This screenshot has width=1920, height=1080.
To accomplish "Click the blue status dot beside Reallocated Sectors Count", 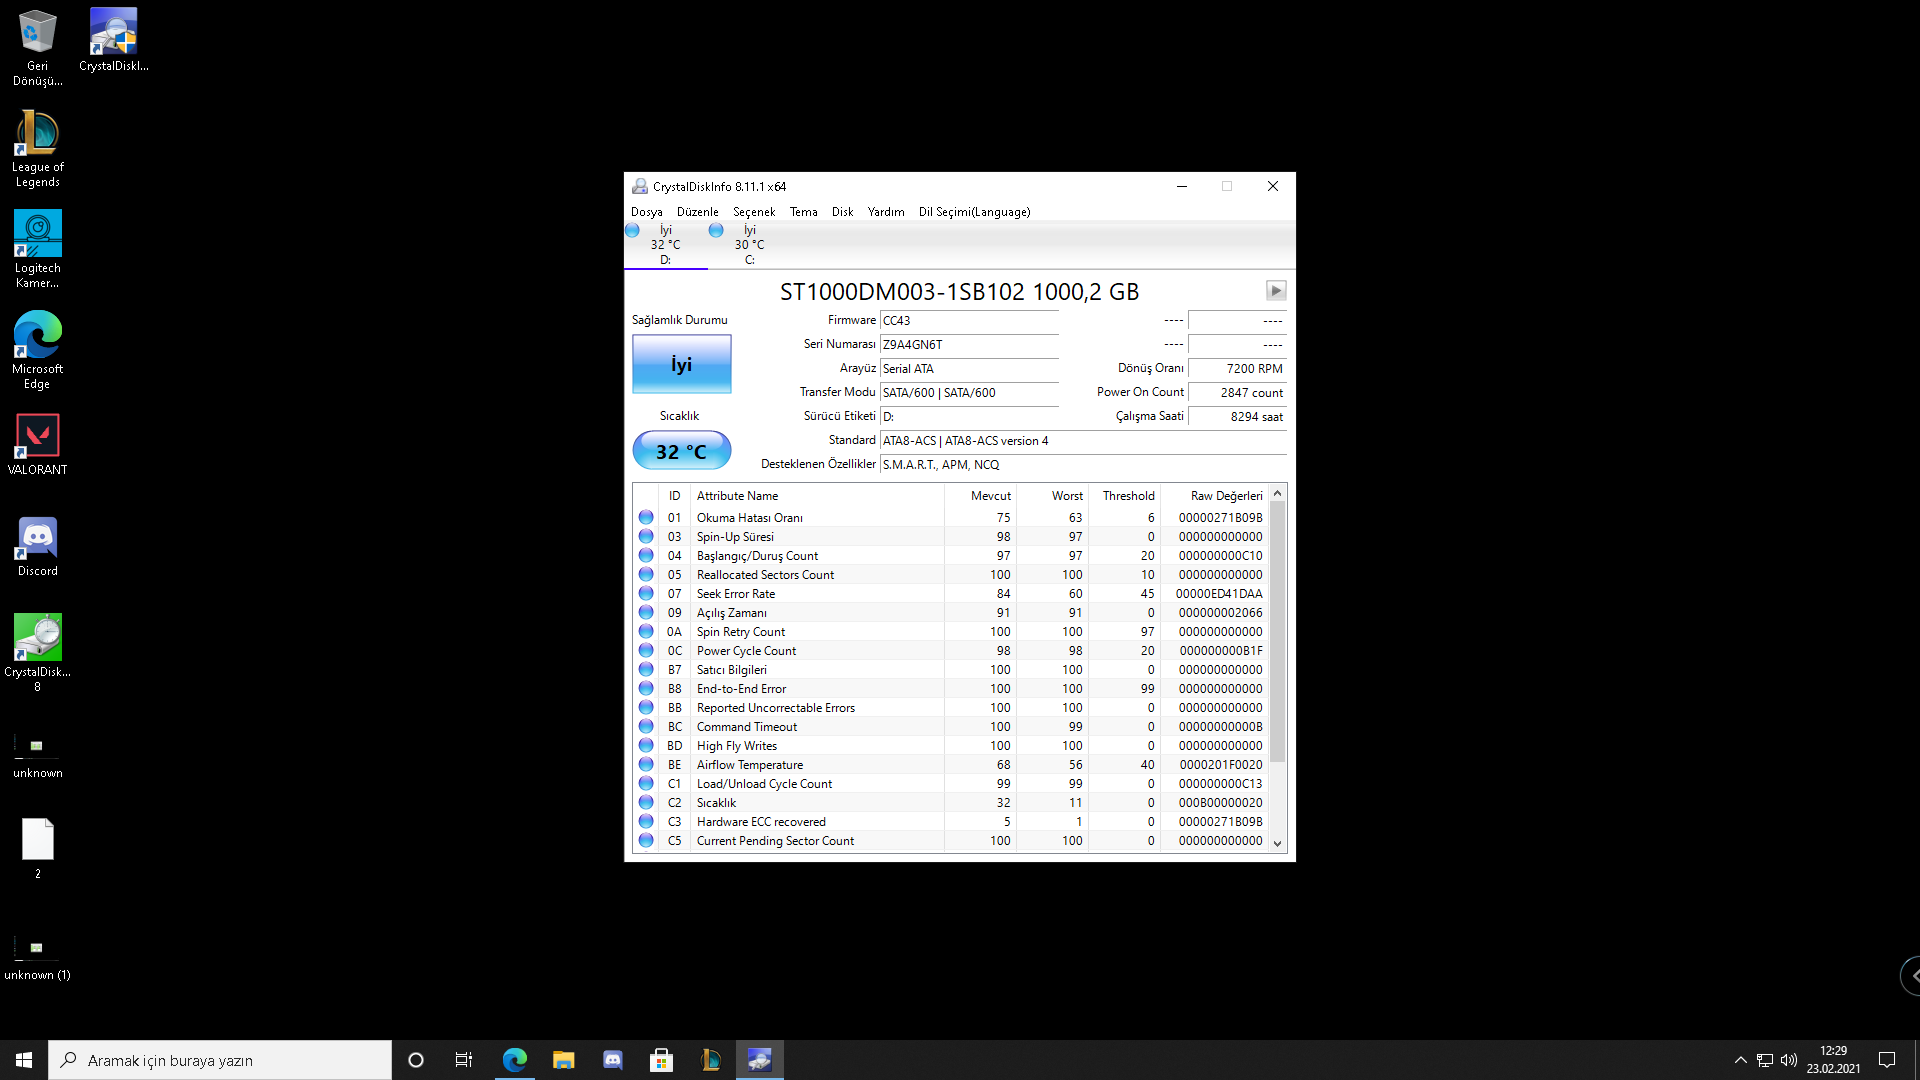I will point(645,574).
